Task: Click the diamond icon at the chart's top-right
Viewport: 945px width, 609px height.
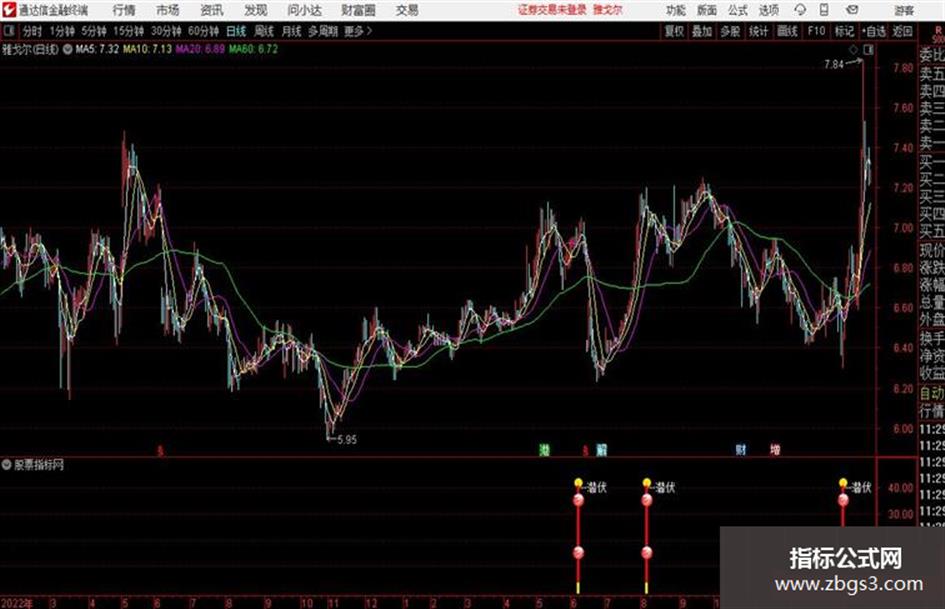Action: tap(853, 50)
